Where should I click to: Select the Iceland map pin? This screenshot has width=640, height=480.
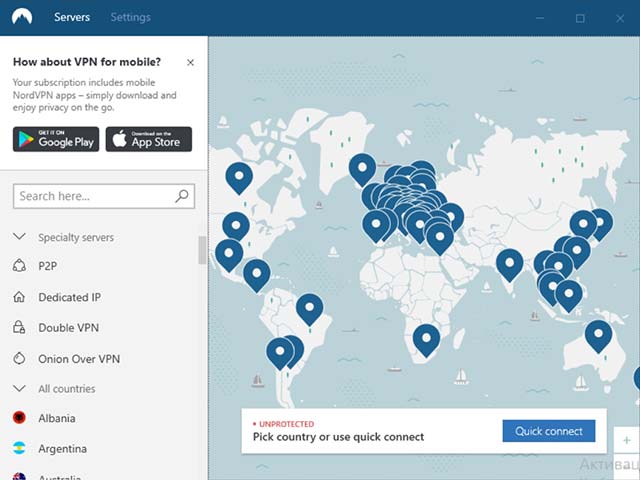pyautogui.click(x=362, y=169)
